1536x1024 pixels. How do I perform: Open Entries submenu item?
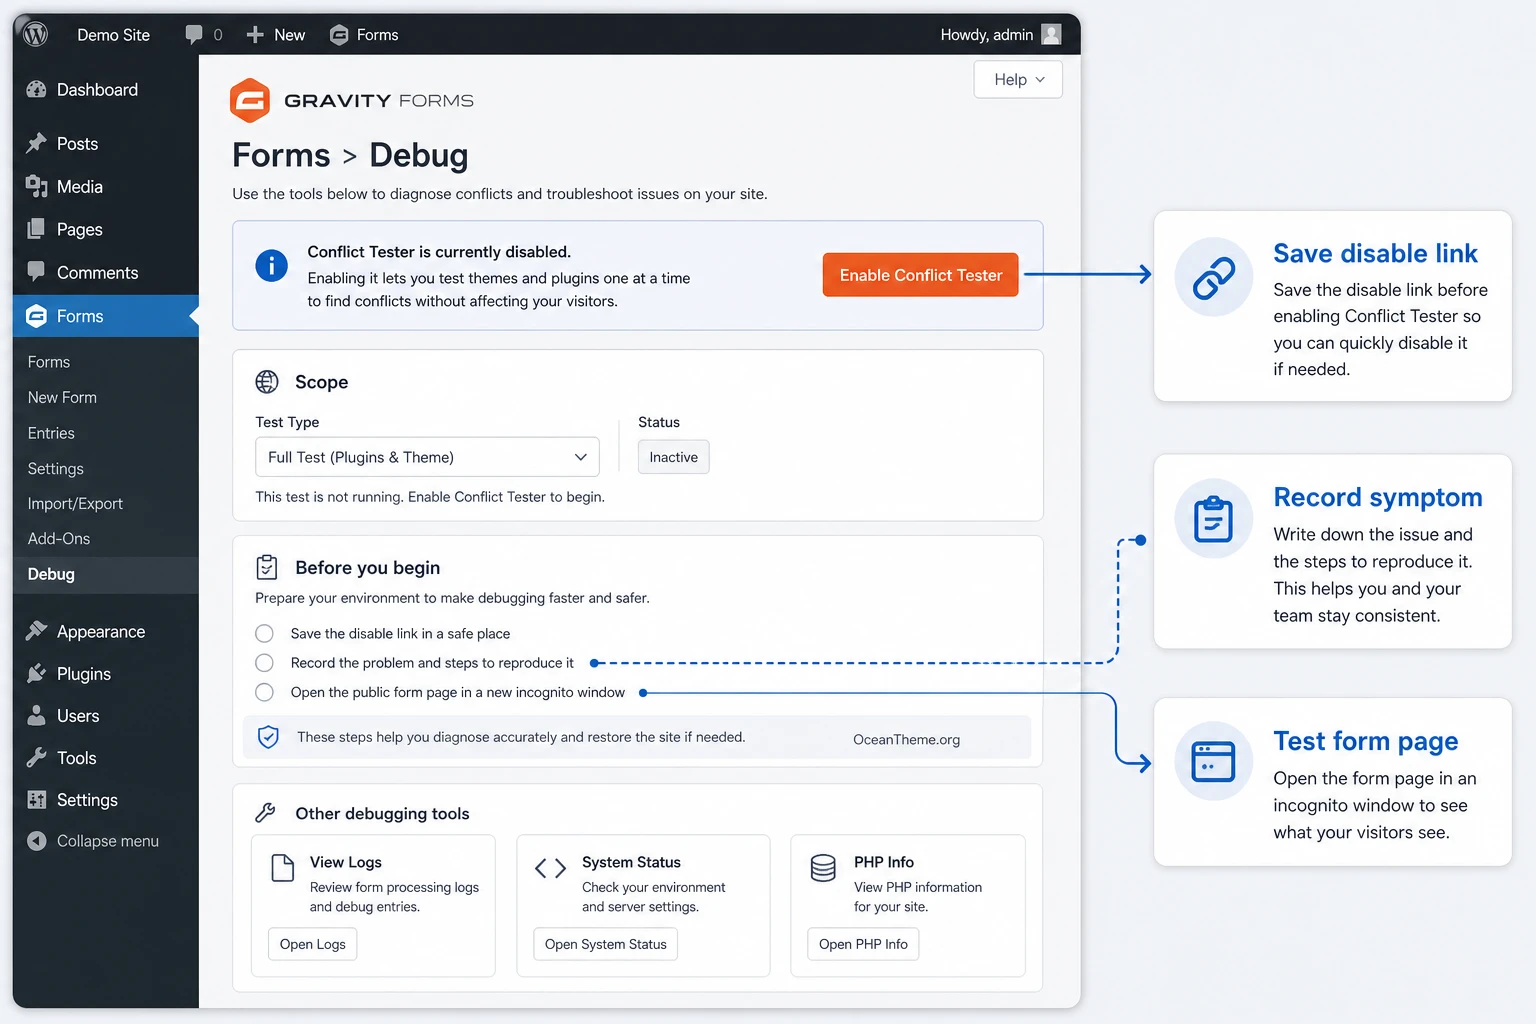pos(51,433)
